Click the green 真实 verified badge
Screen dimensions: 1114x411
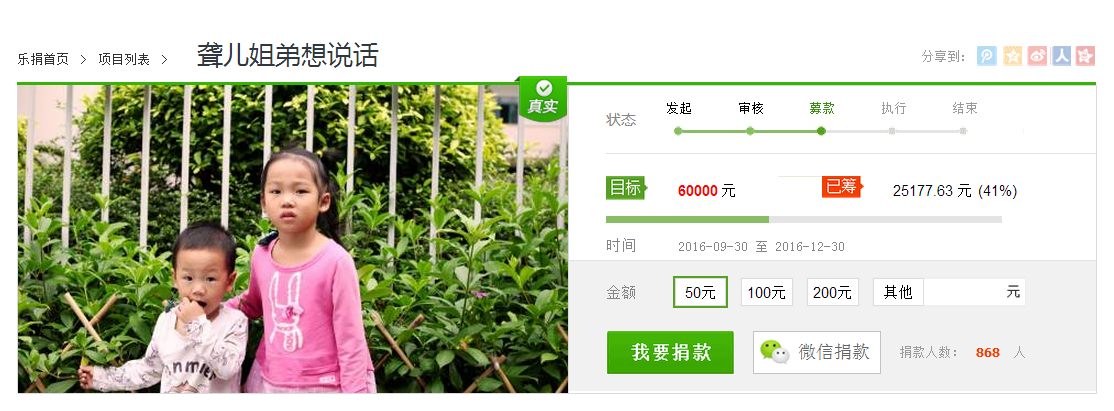click(x=544, y=98)
